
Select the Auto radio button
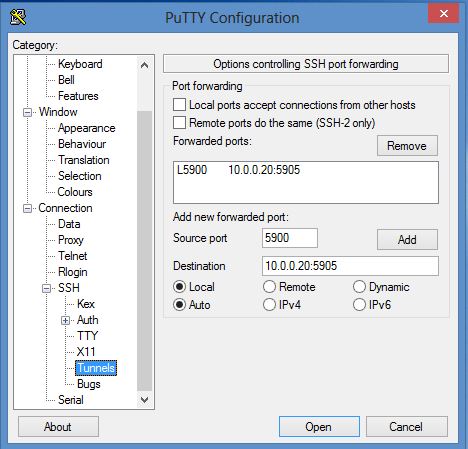(179, 305)
